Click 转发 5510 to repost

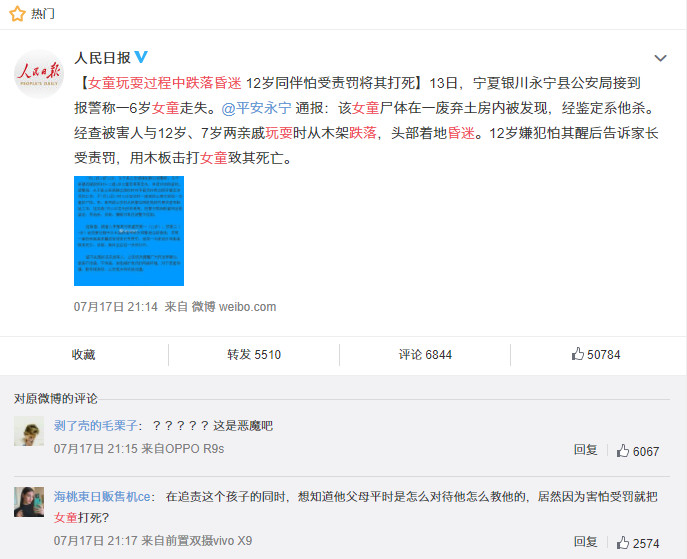click(254, 354)
